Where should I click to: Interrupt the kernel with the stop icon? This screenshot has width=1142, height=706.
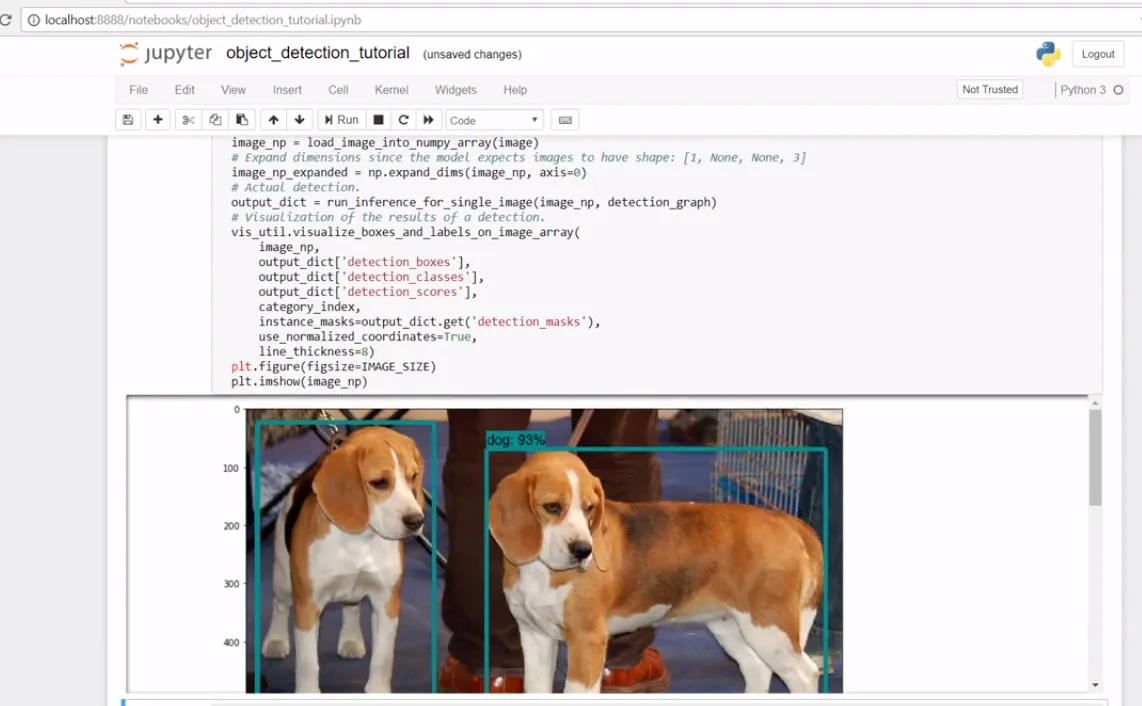click(x=378, y=119)
